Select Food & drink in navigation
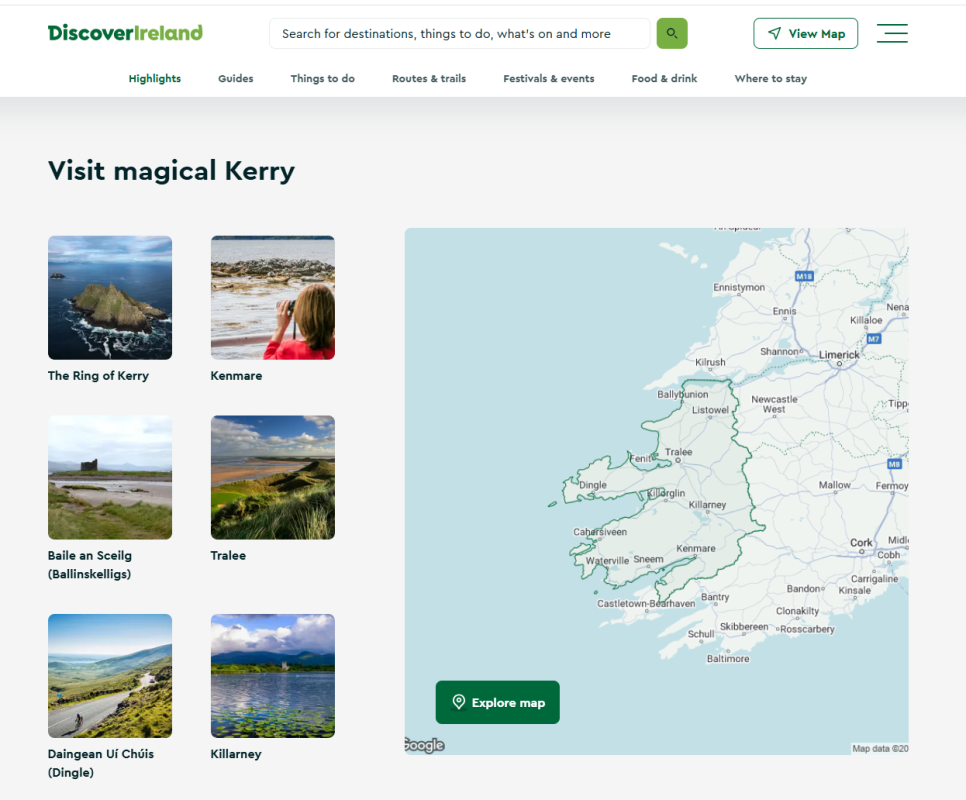966x800 pixels. pyautogui.click(x=664, y=78)
